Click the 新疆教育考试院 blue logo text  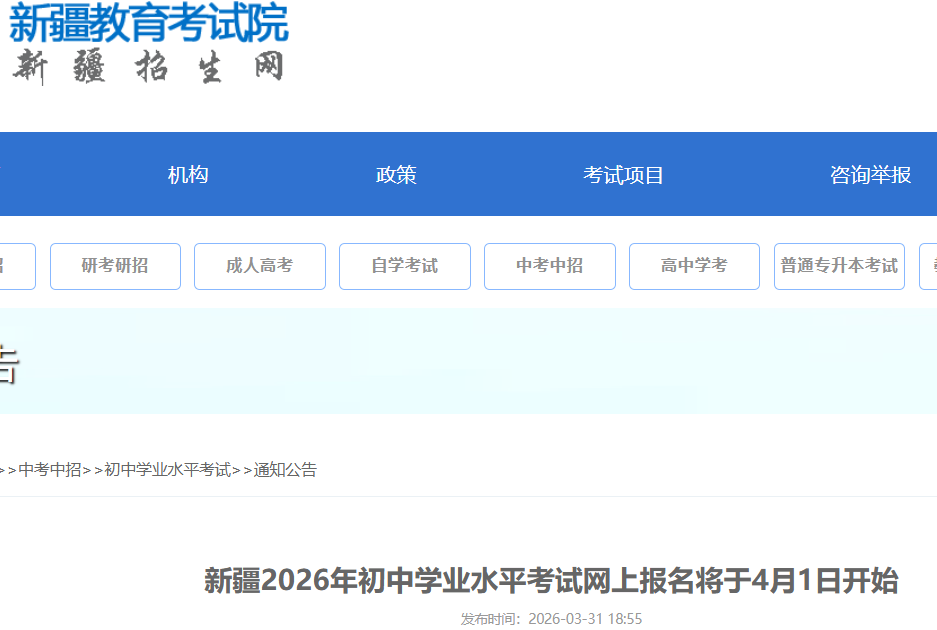point(148,22)
